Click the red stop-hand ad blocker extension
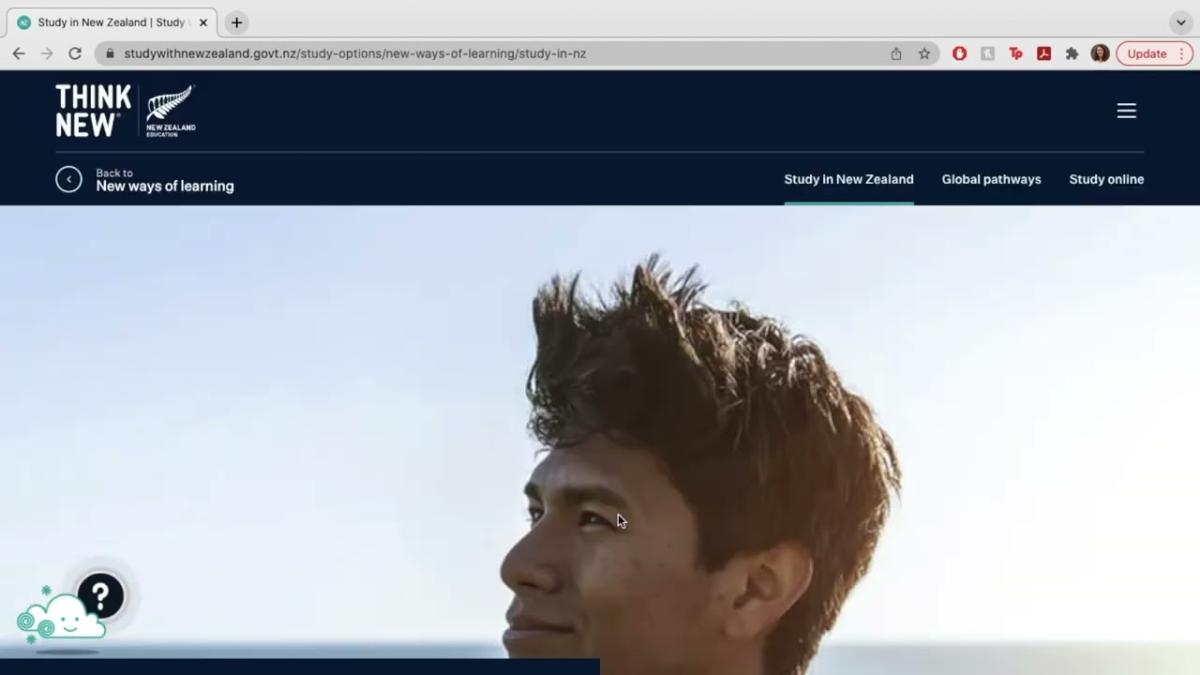 (960, 54)
